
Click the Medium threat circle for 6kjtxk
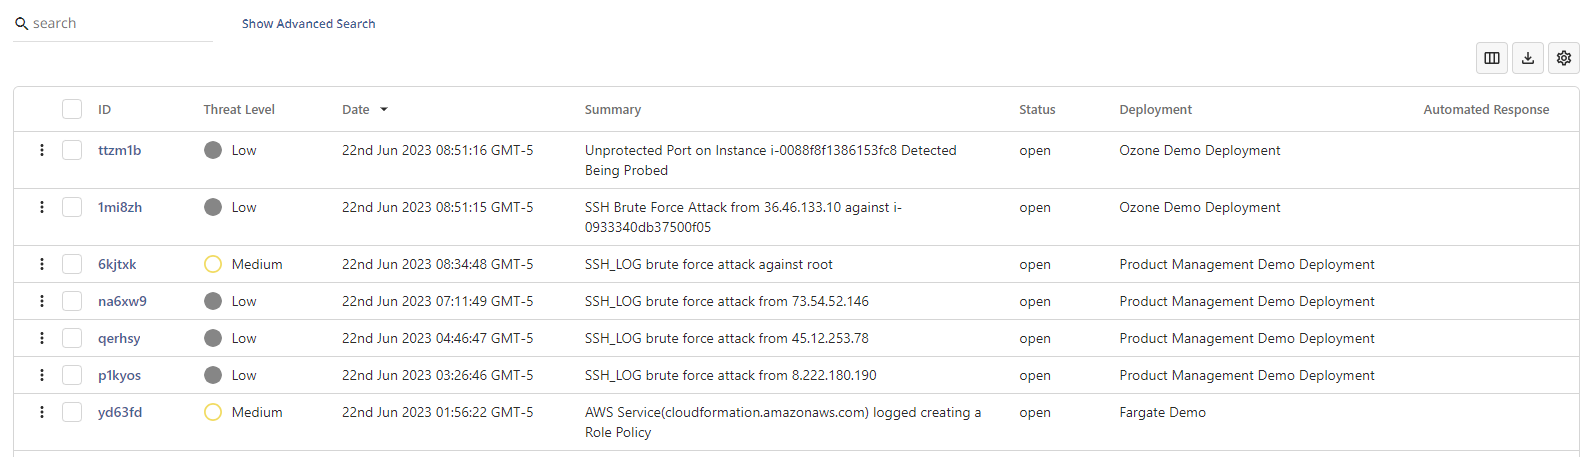(x=213, y=264)
